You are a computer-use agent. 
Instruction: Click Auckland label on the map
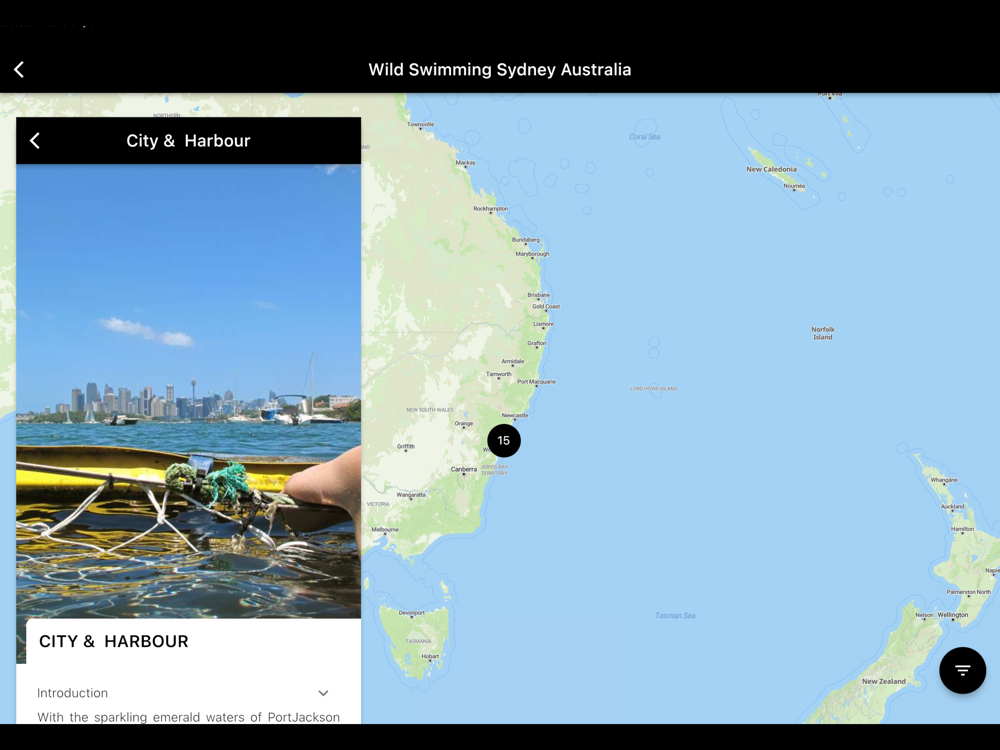click(x=952, y=506)
